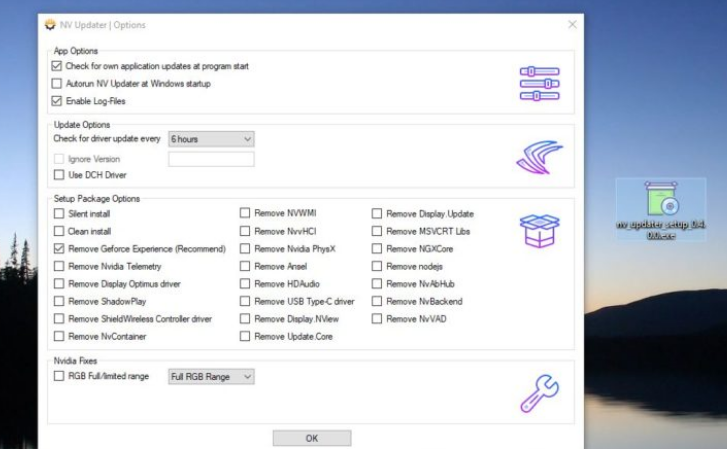
Task: Click the Nvidia swirl icon in Update Options
Action: [x=539, y=157]
